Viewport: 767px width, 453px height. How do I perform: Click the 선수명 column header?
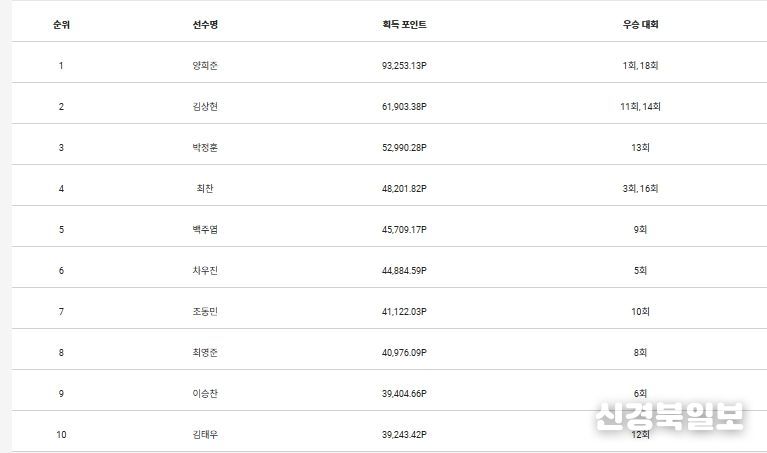pos(206,24)
